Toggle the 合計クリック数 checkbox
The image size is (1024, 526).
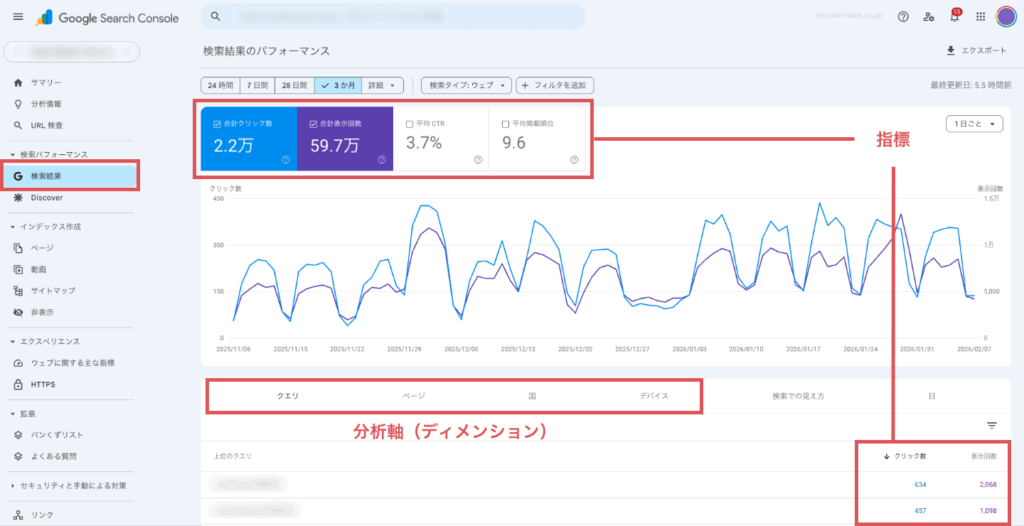click(216, 123)
